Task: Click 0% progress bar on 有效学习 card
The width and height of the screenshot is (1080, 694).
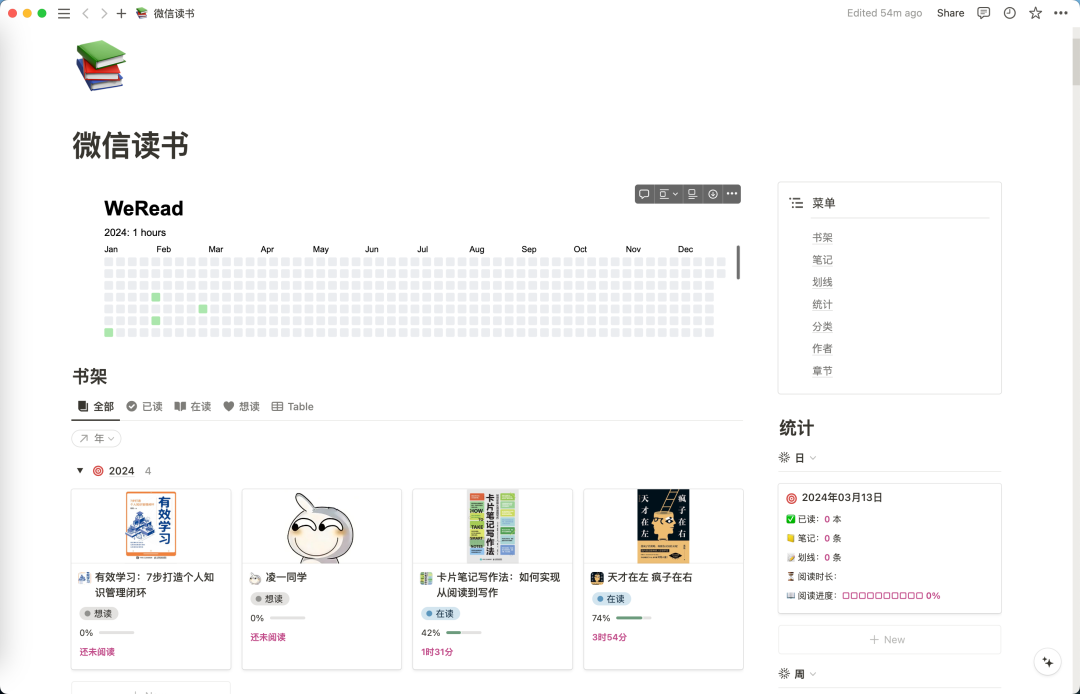Action: [116, 633]
